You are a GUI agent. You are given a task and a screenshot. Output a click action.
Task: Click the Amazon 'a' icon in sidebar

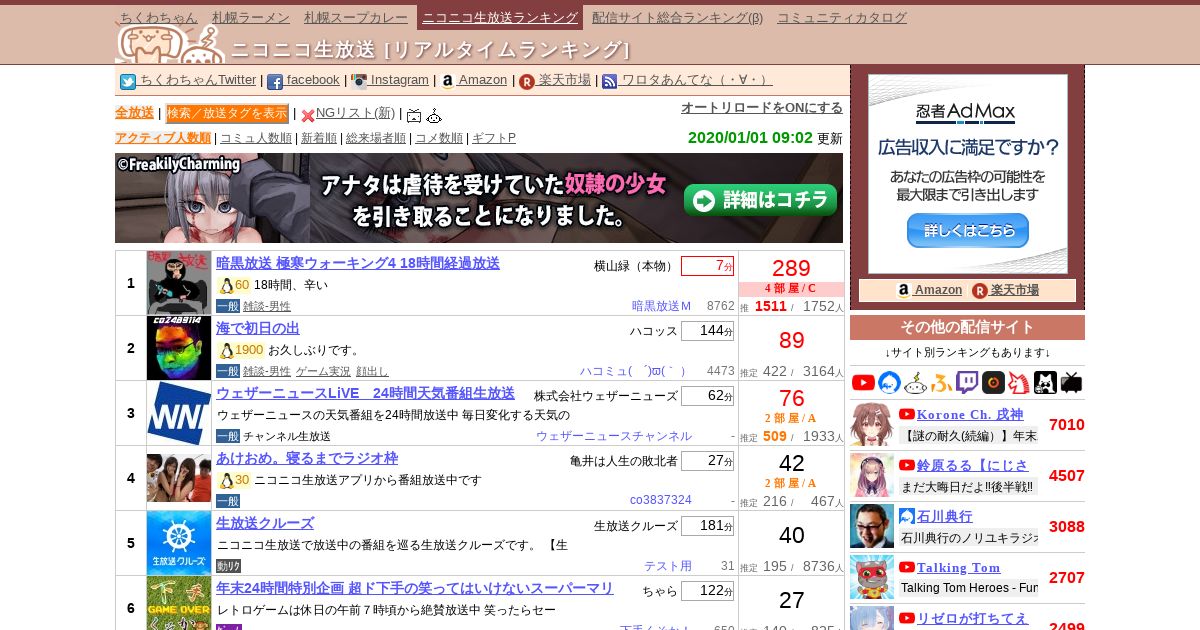(904, 290)
